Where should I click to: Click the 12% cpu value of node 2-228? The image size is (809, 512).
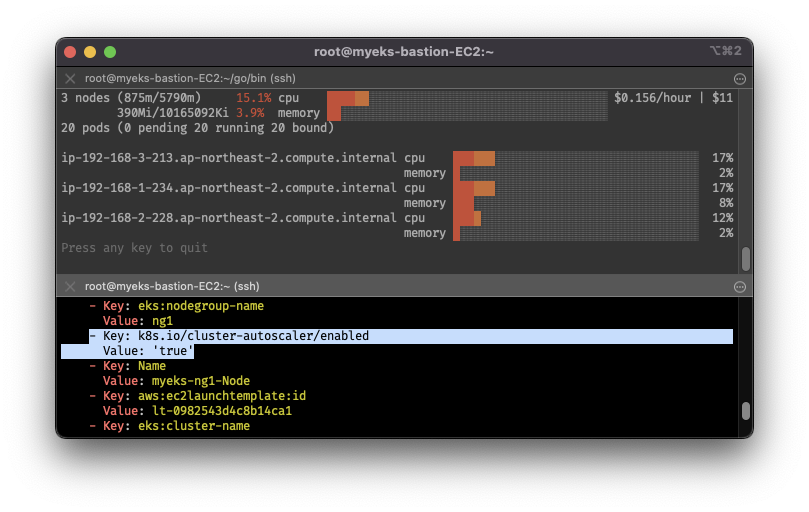coord(722,218)
